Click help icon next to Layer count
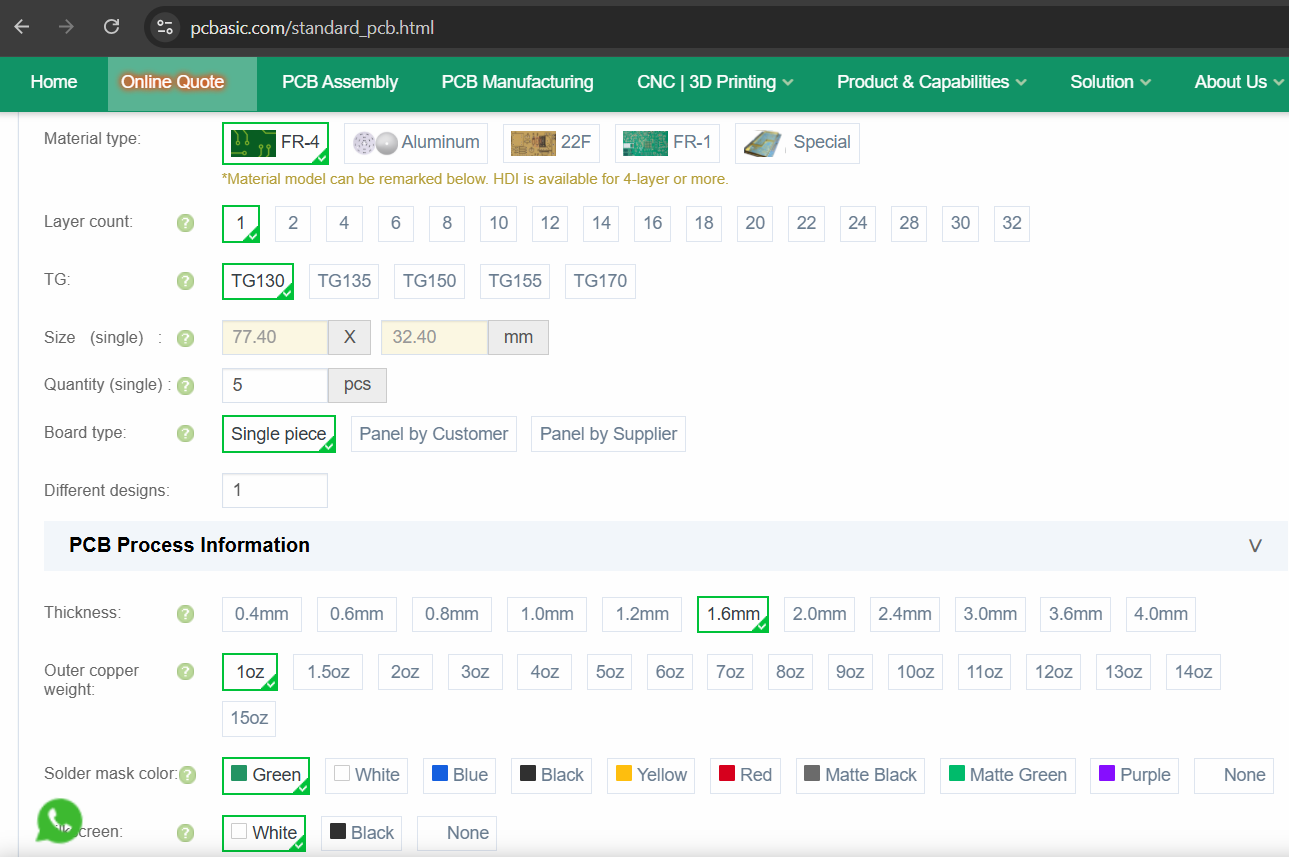1289x857 pixels. pos(185,223)
